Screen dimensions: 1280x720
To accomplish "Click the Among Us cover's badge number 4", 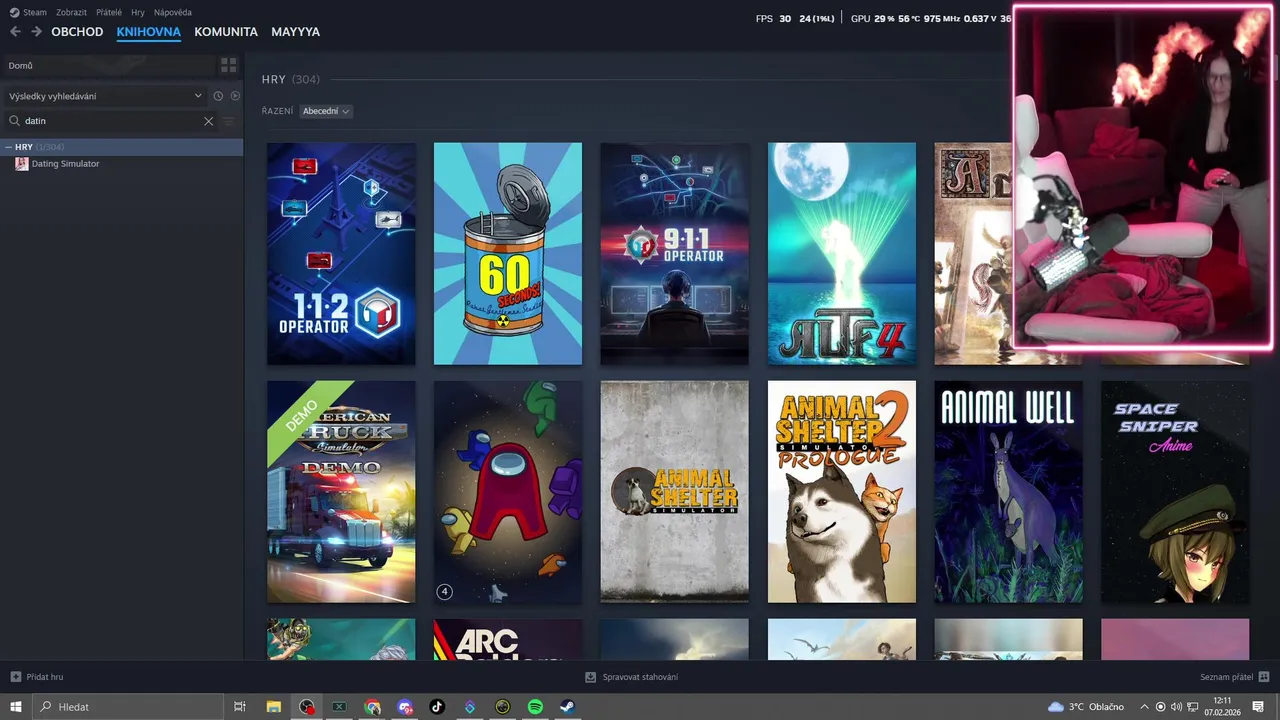I will 445,592.
